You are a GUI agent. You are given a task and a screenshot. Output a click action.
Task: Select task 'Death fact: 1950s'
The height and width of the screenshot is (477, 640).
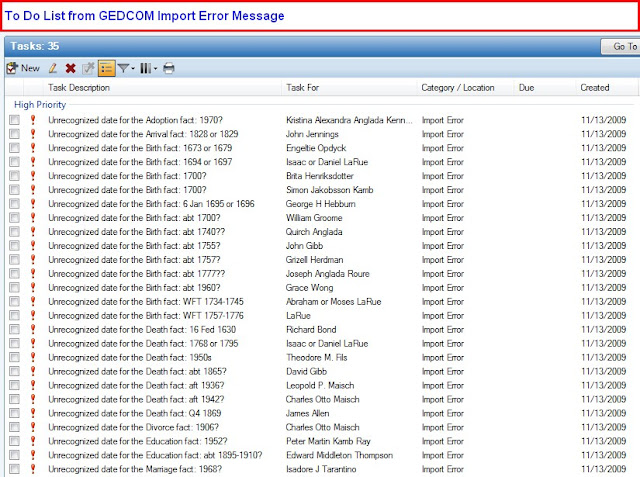coord(129,357)
